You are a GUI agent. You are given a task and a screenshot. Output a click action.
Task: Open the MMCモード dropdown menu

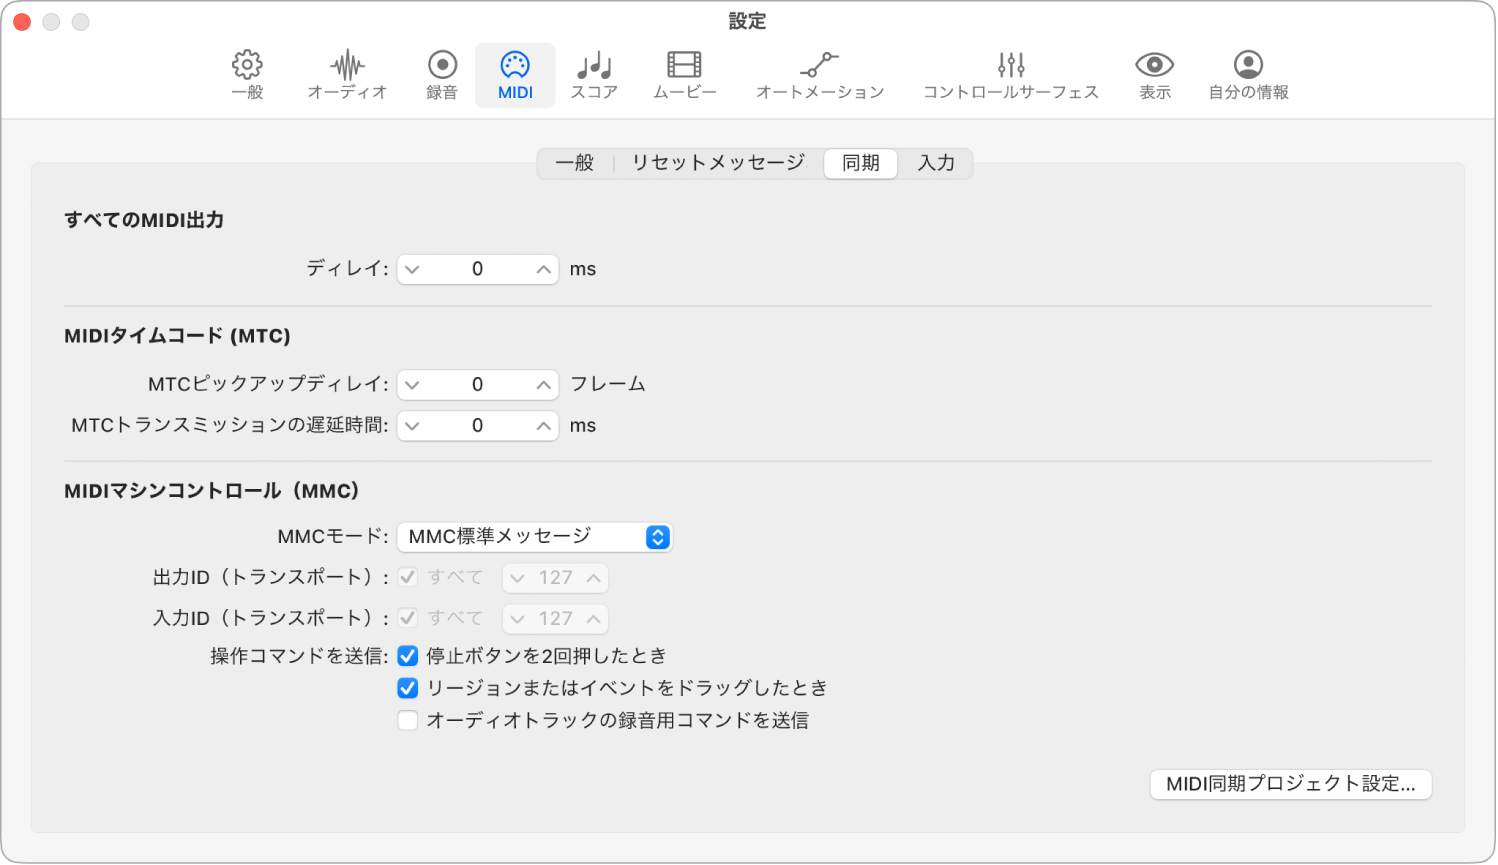[x=536, y=537]
